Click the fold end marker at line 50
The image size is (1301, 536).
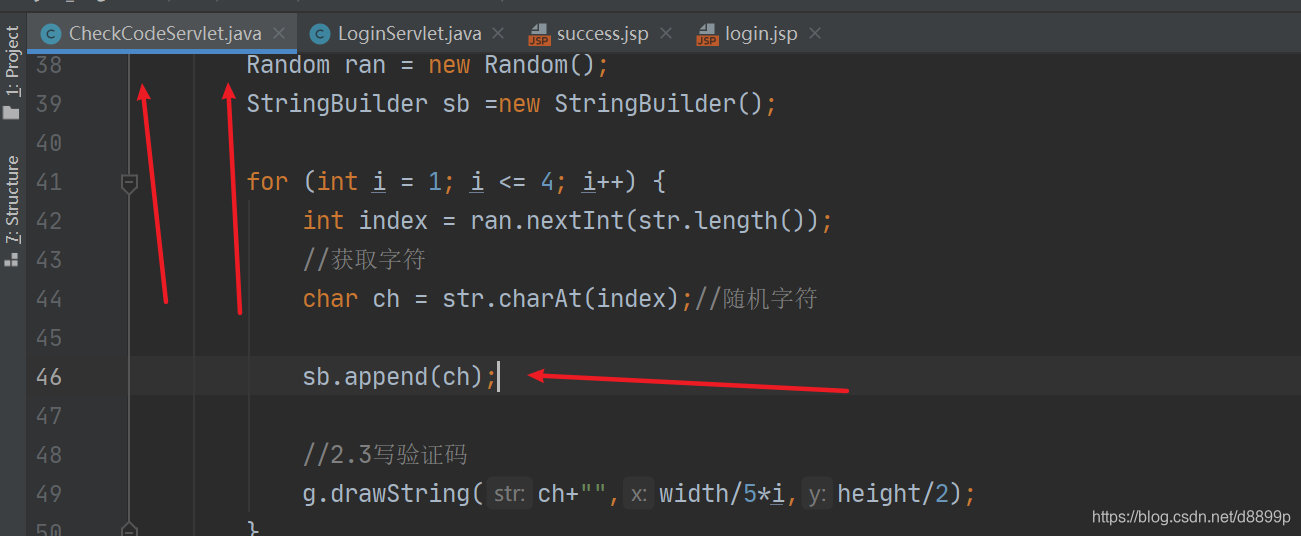point(129,529)
